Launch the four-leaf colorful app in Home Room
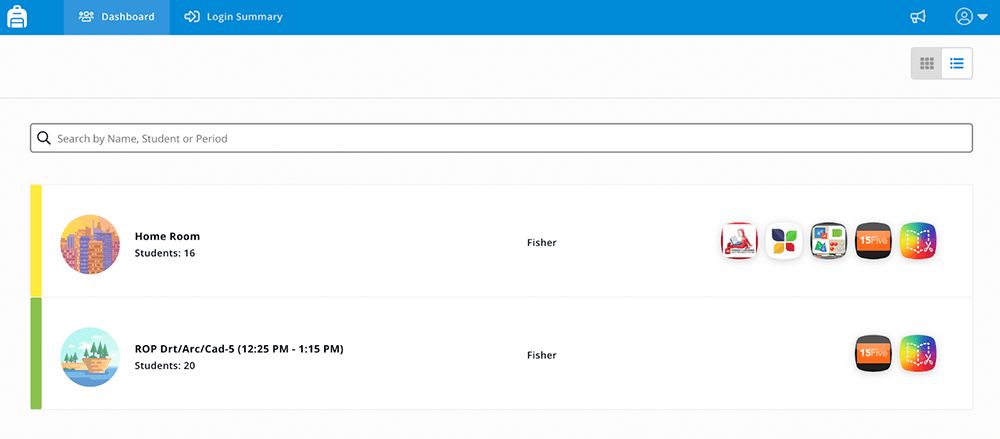 [784, 241]
